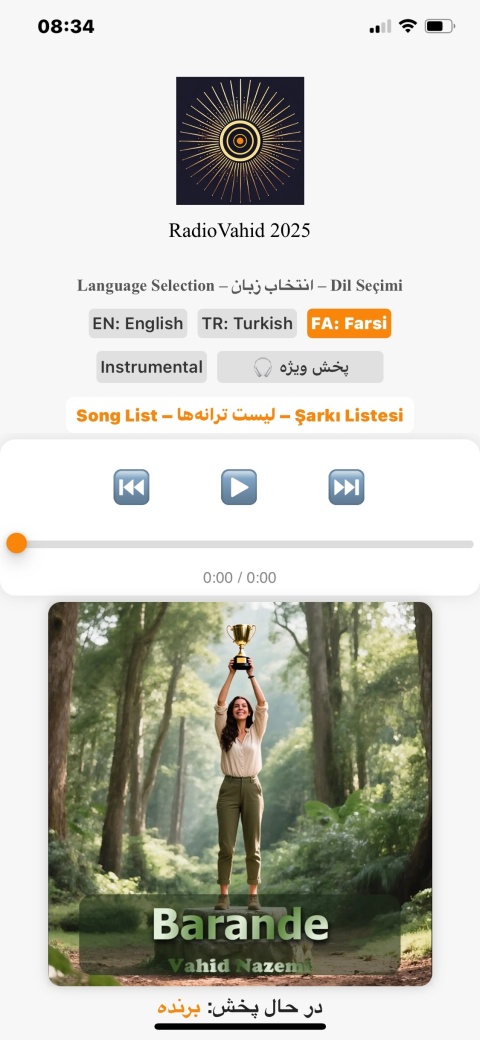
Task: Tap the cellular signal bars icon
Action: click(x=380, y=27)
